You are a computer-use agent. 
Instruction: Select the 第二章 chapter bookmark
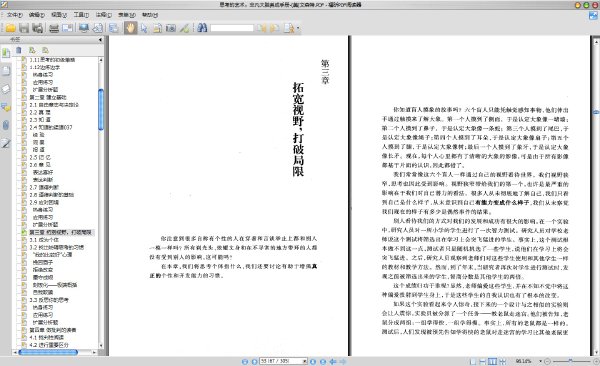pos(48,97)
